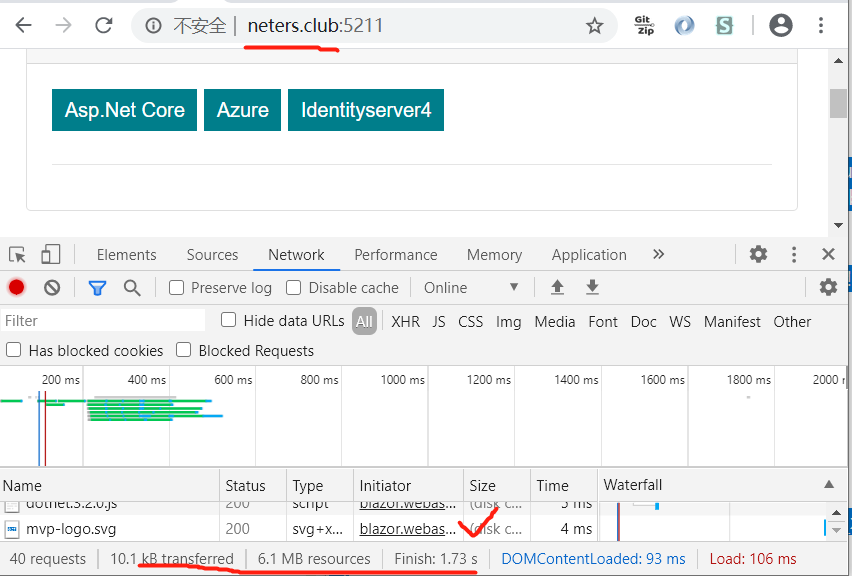
Task: Enable Preserve log
Action: (176, 287)
